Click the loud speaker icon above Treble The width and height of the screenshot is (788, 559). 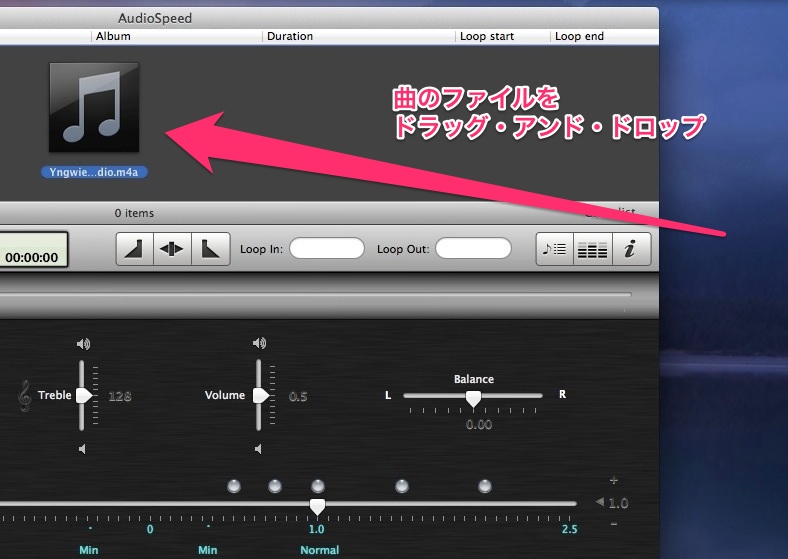coord(83,344)
